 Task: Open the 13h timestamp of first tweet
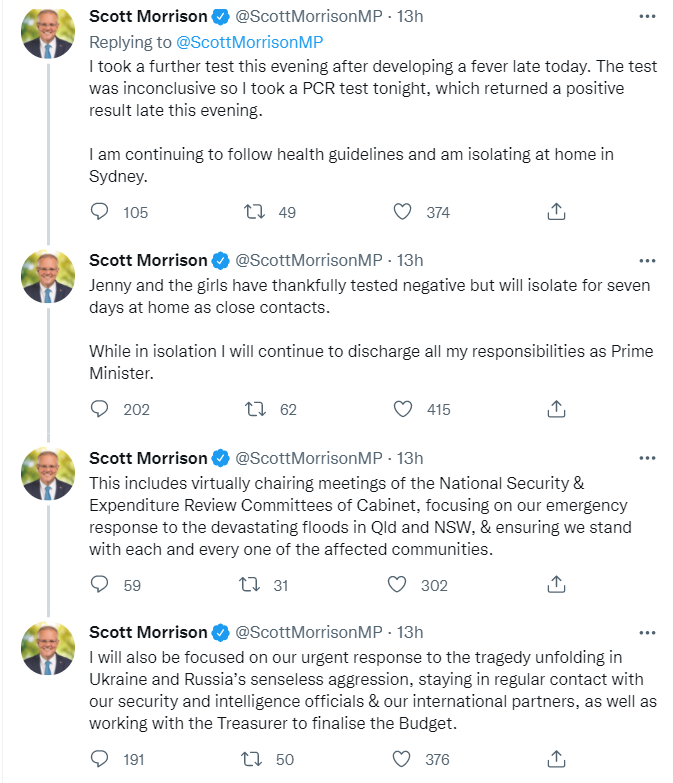(x=410, y=16)
